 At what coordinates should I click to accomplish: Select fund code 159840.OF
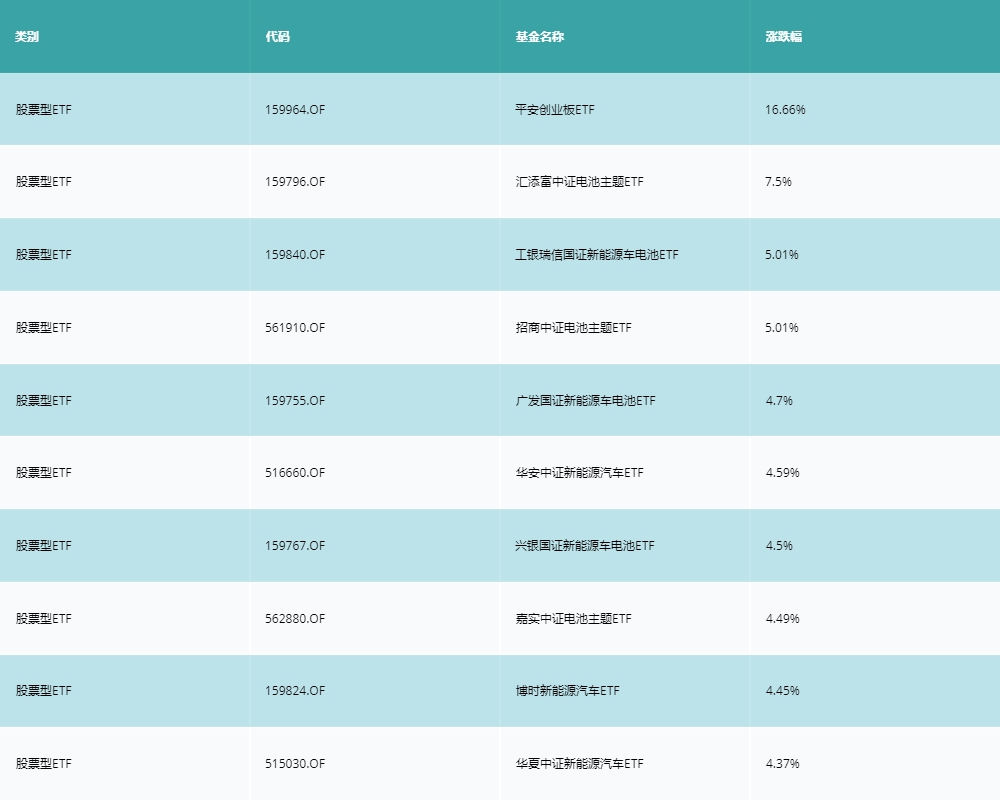click(x=295, y=255)
